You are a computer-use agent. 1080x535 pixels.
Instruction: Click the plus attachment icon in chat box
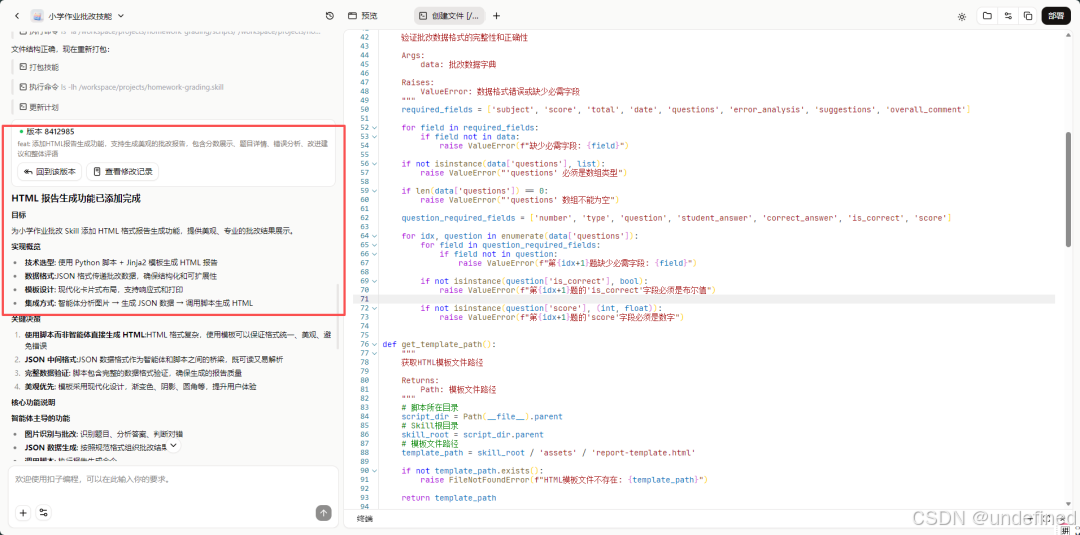pyautogui.click(x=23, y=512)
